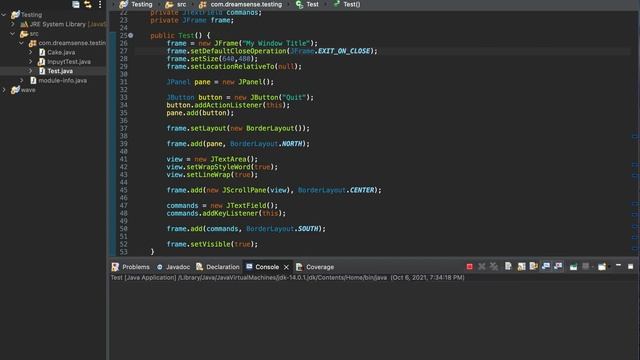Image resolution: width=640 pixels, height=360 pixels.
Task: Open the New Console dropdown arrow
Action: [609, 267]
